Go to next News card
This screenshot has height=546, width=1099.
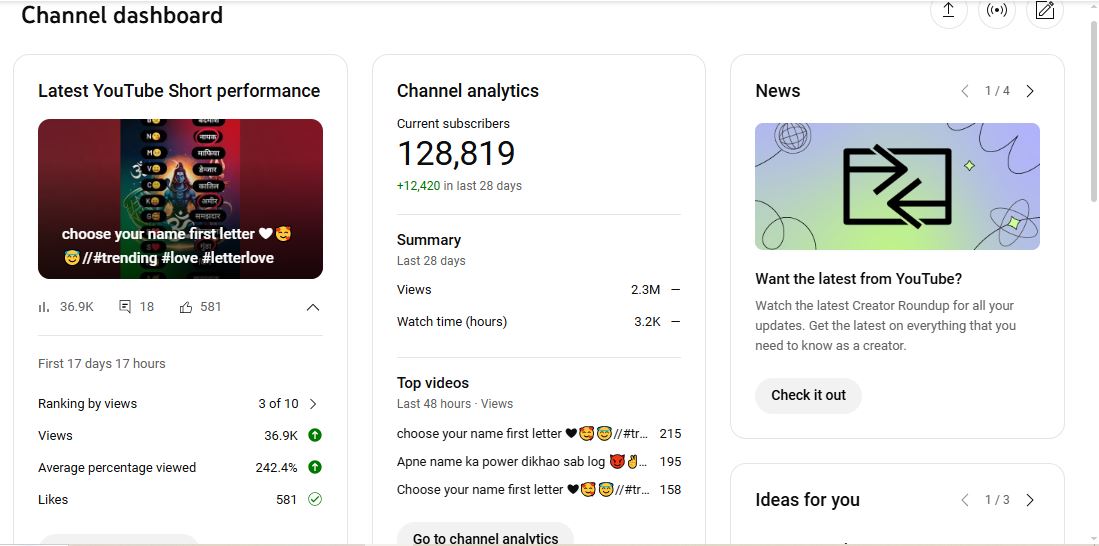pyautogui.click(x=1030, y=91)
